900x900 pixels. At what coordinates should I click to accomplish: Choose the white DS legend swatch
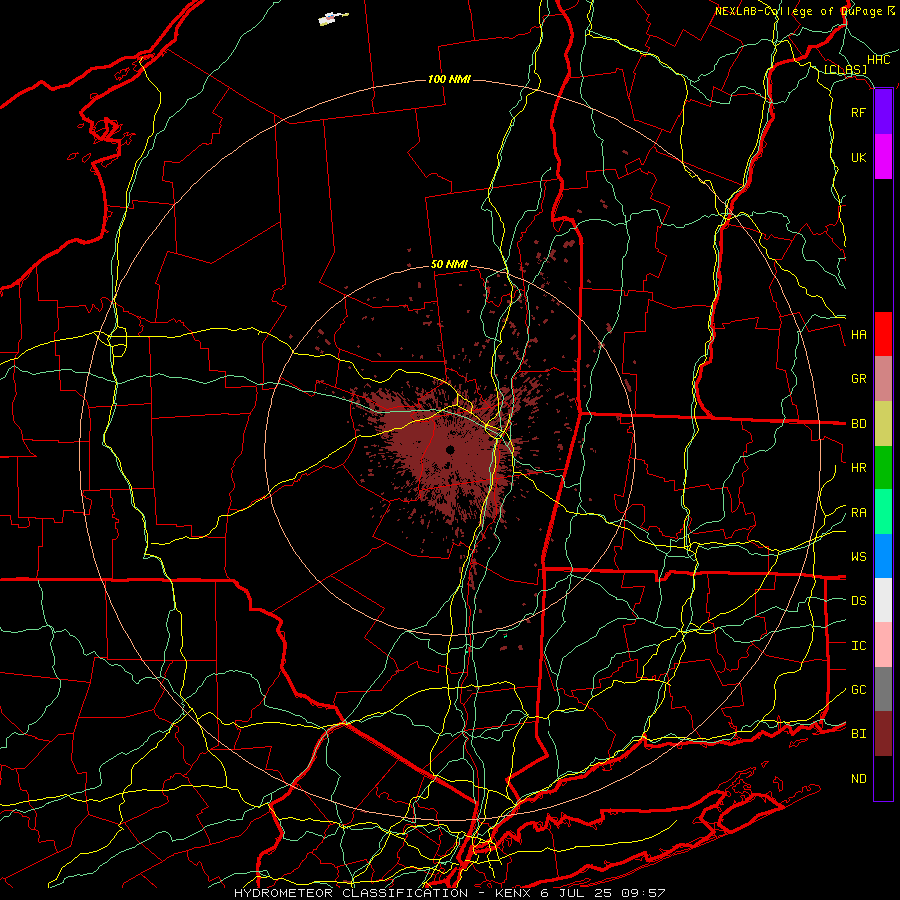coord(883,600)
